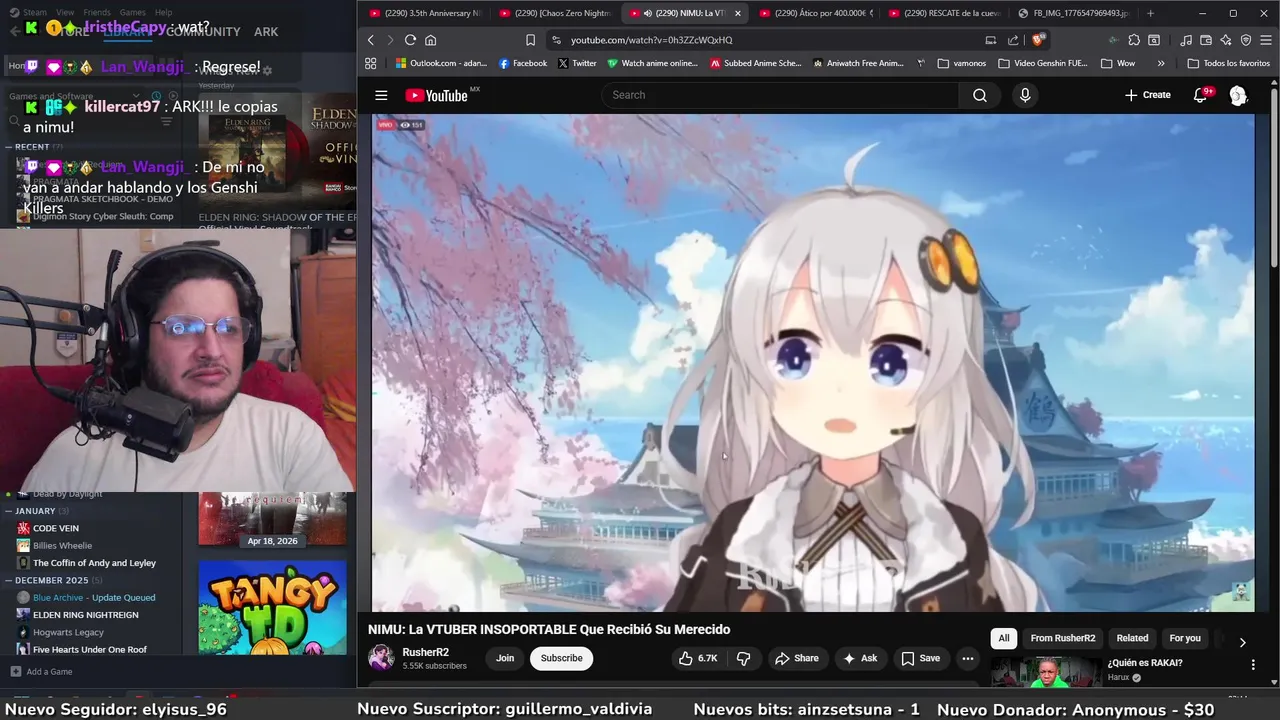This screenshot has height=720, width=1280.
Task: Show hidden bookmarks with the double chevron
Action: click(1160, 63)
